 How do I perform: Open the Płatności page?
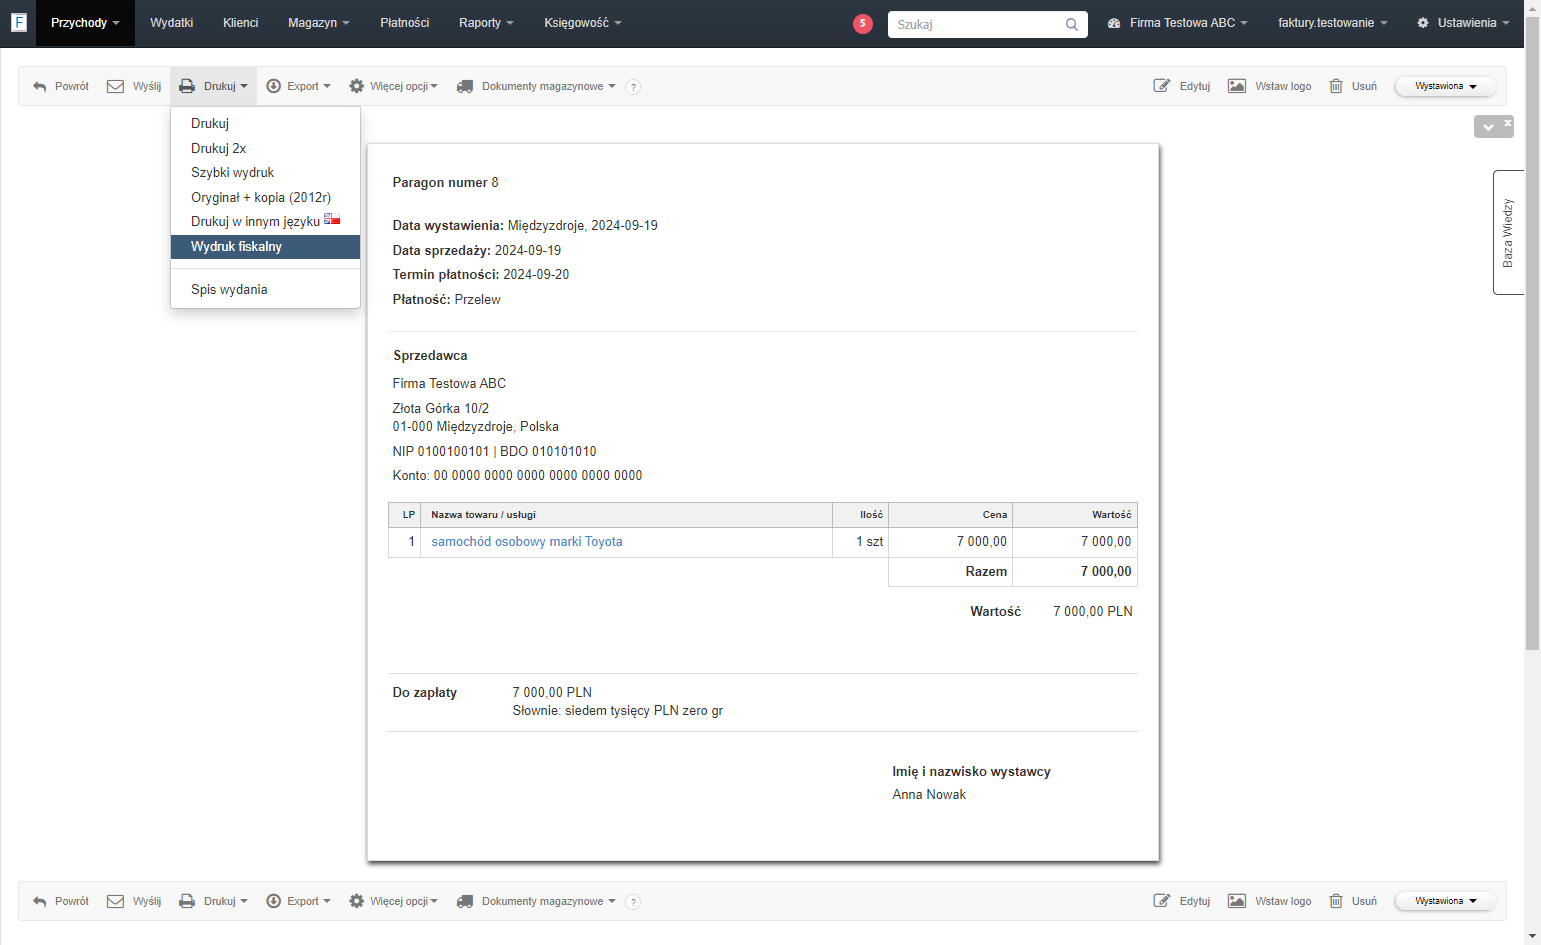pyautogui.click(x=405, y=23)
